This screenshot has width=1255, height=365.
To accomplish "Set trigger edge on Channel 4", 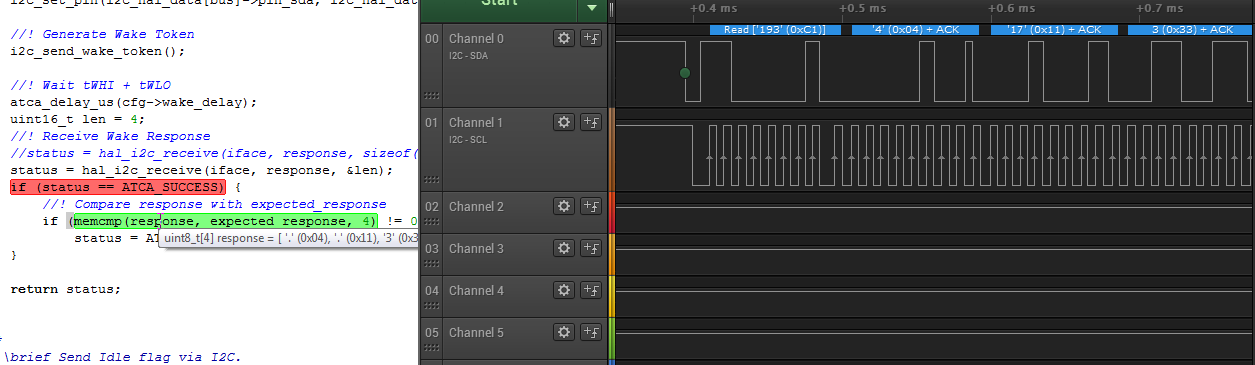I will coord(590,290).
